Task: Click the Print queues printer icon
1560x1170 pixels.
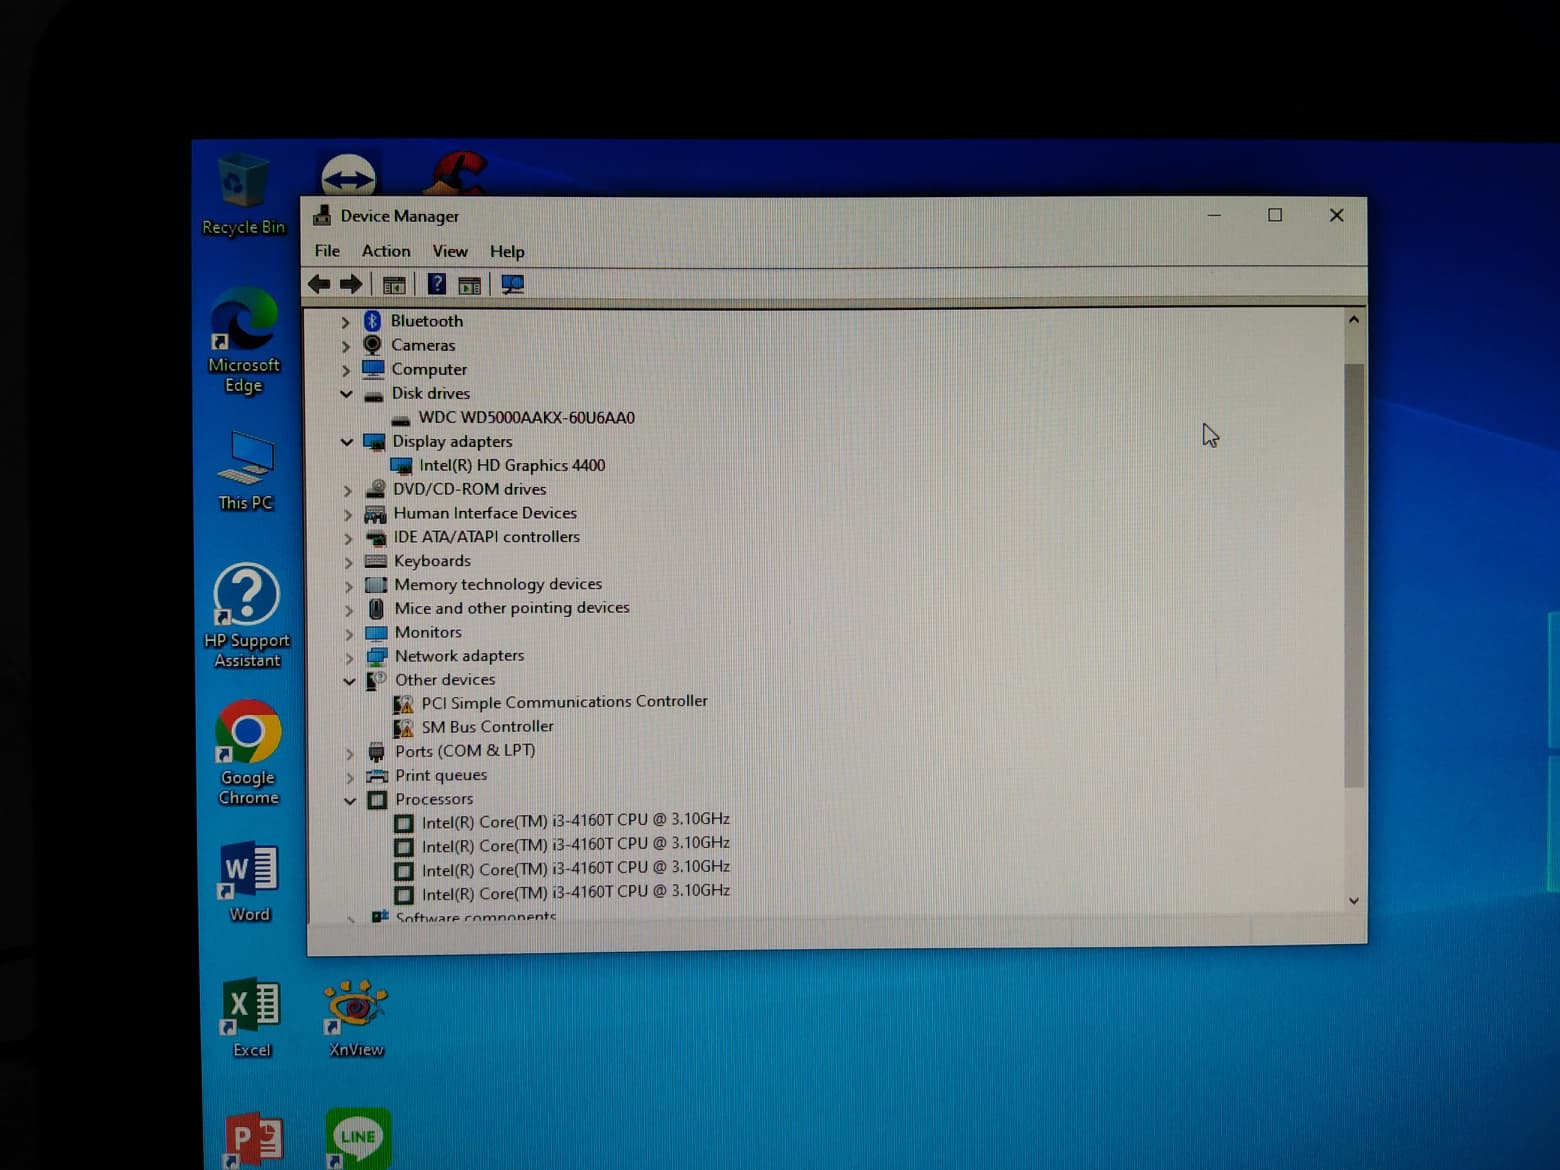Action: coord(377,776)
